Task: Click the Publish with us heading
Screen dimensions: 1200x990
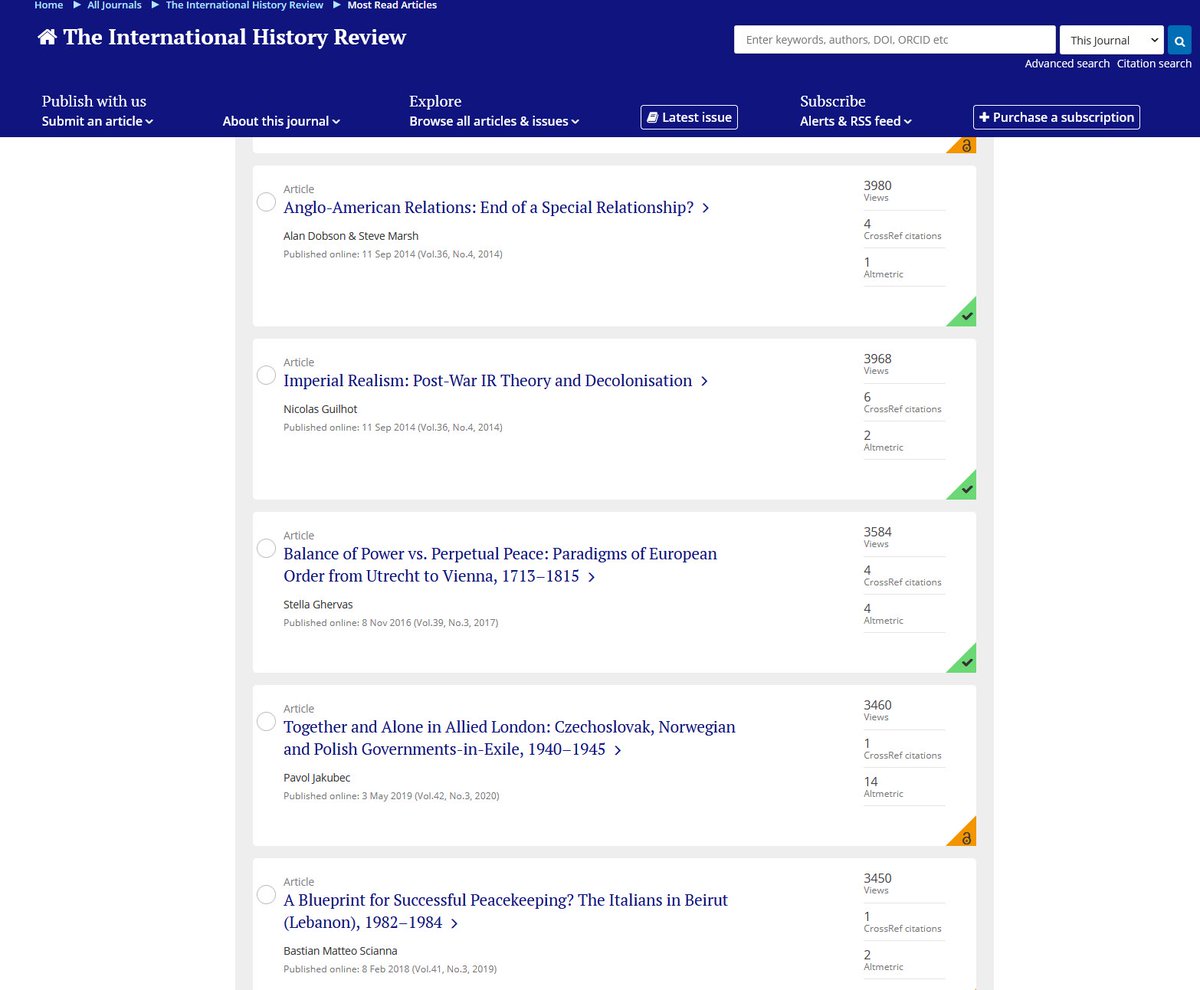Action: pyautogui.click(x=94, y=101)
